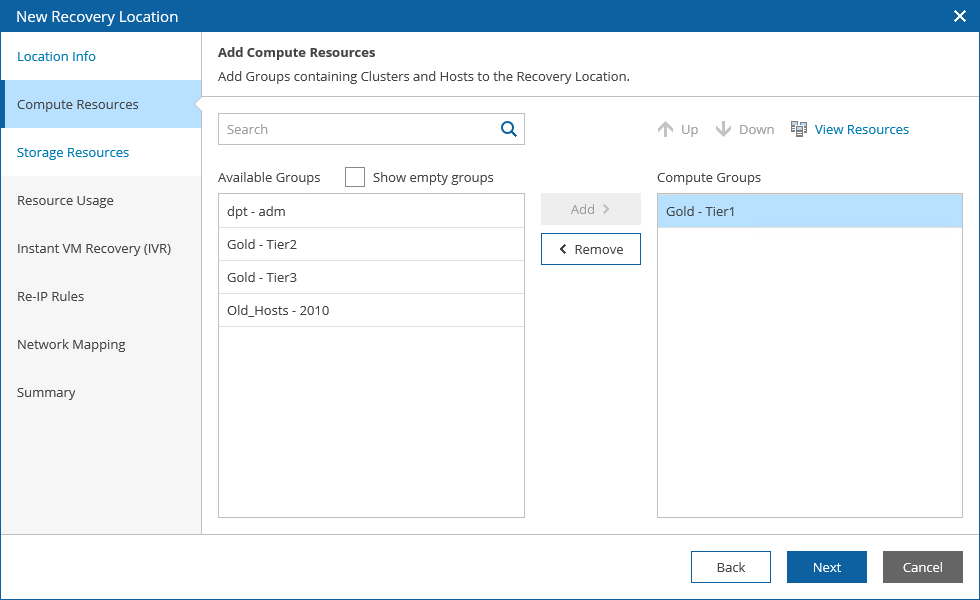
Task: Switch to Resource Usage step
Action: [x=65, y=200]
